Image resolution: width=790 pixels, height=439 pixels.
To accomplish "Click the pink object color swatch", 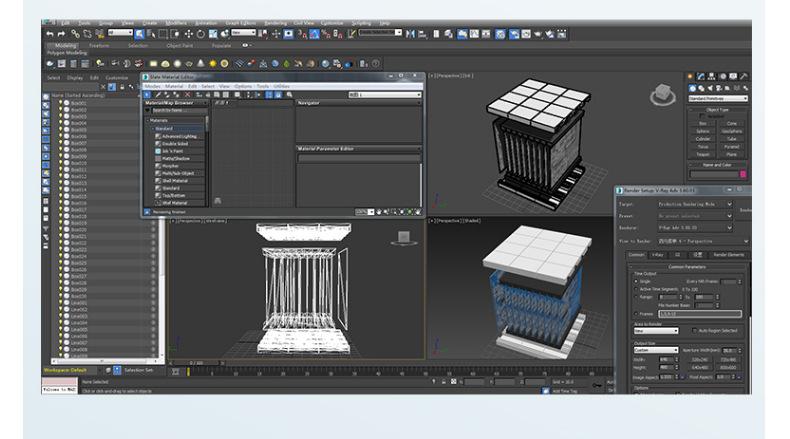I will [742, 174].
